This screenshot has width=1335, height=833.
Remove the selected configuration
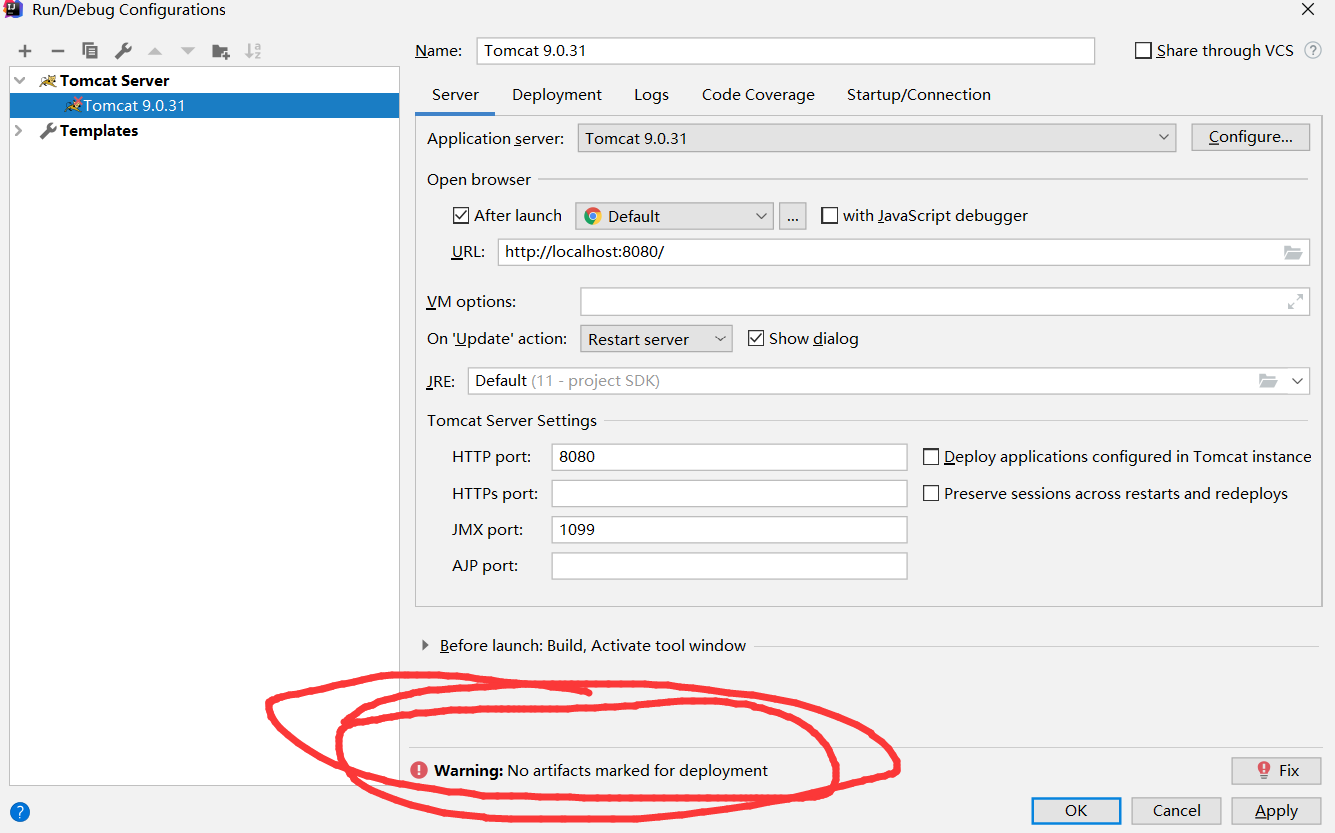point(57,50)
